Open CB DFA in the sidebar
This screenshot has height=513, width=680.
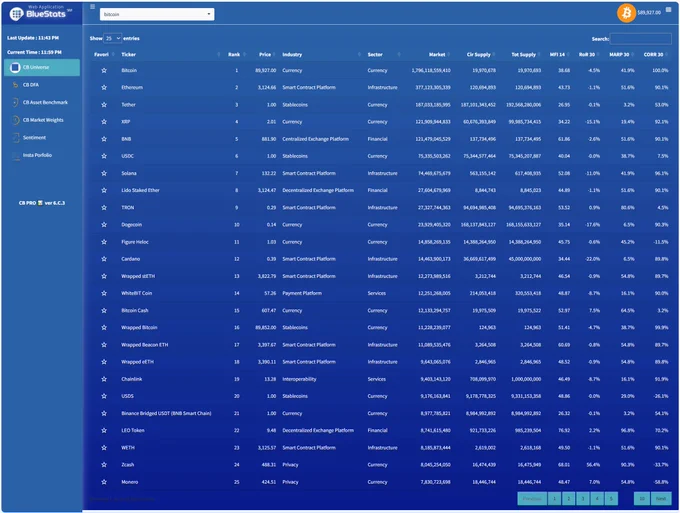click(x=31, y=85)
